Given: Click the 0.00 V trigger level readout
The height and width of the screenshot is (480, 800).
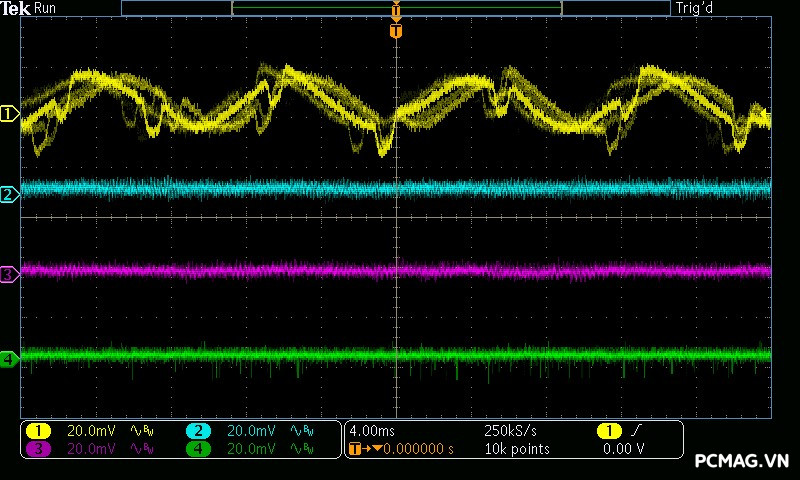Looking at the screenshot, I should tap(623, 449).
